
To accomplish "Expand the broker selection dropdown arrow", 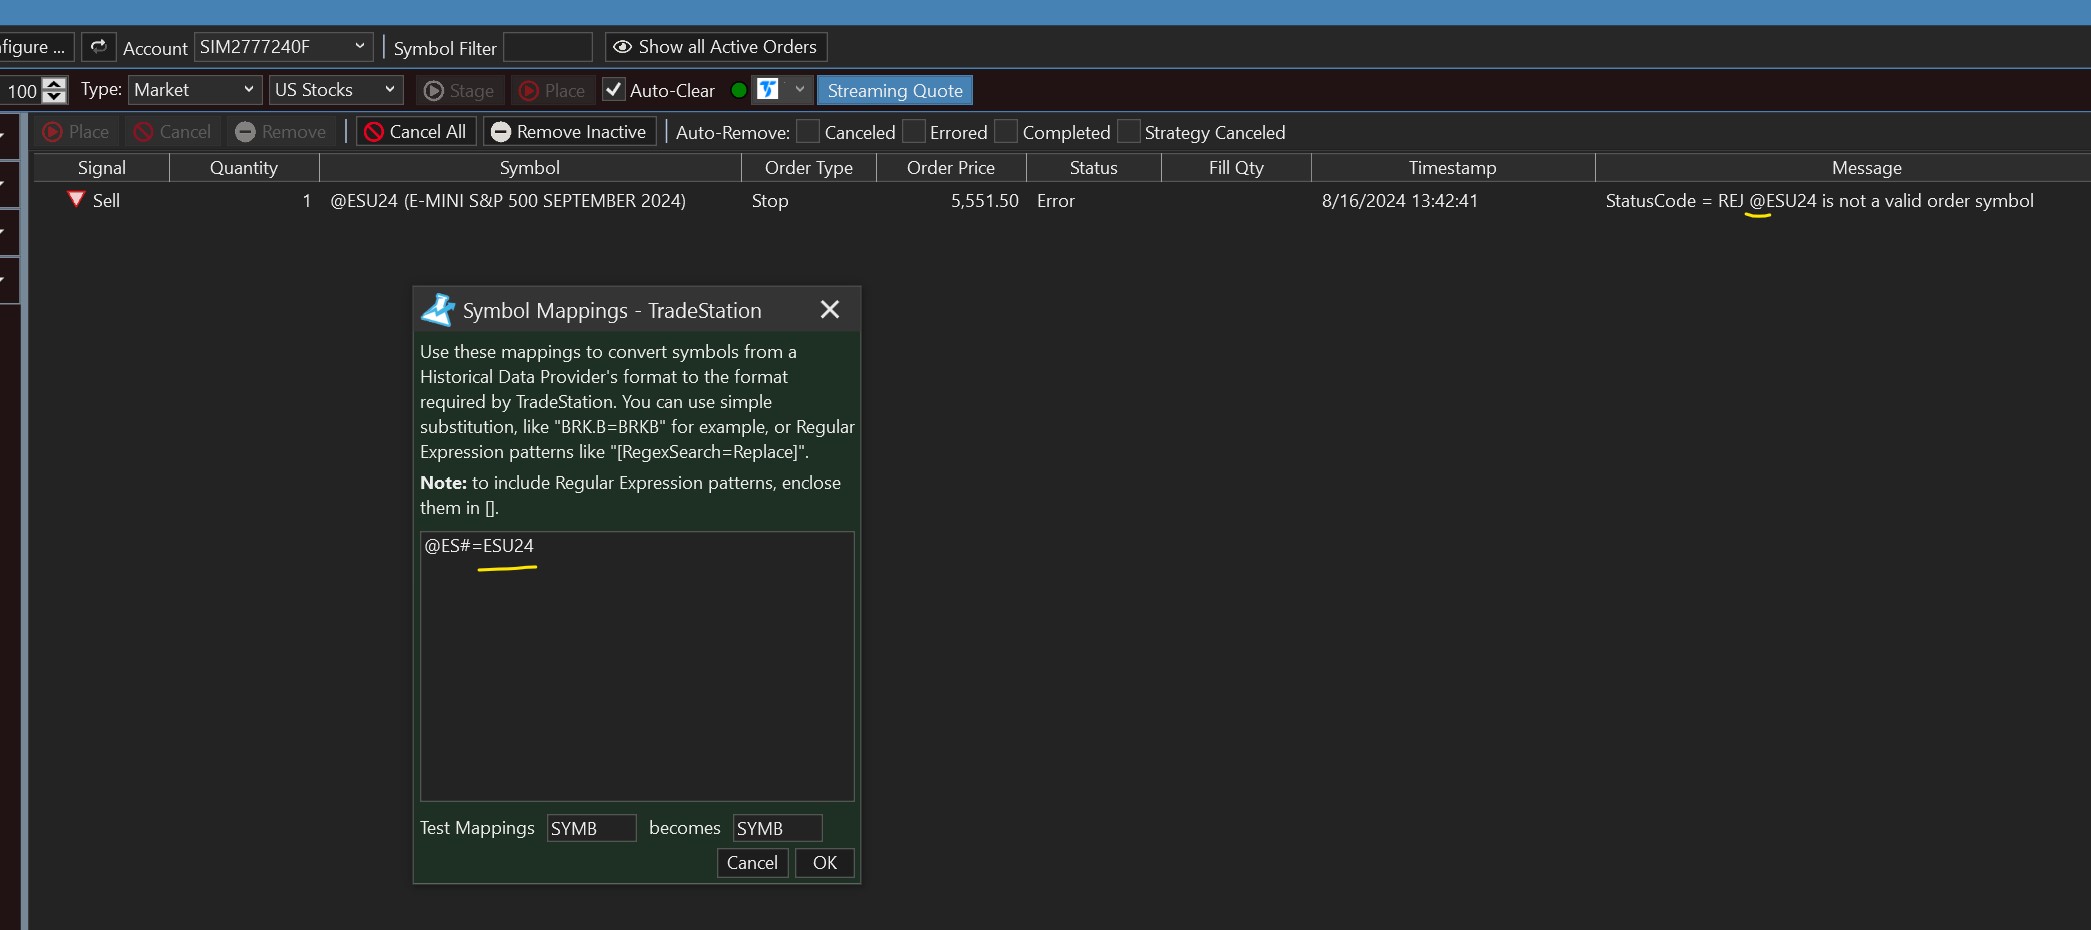I will 799,90.
